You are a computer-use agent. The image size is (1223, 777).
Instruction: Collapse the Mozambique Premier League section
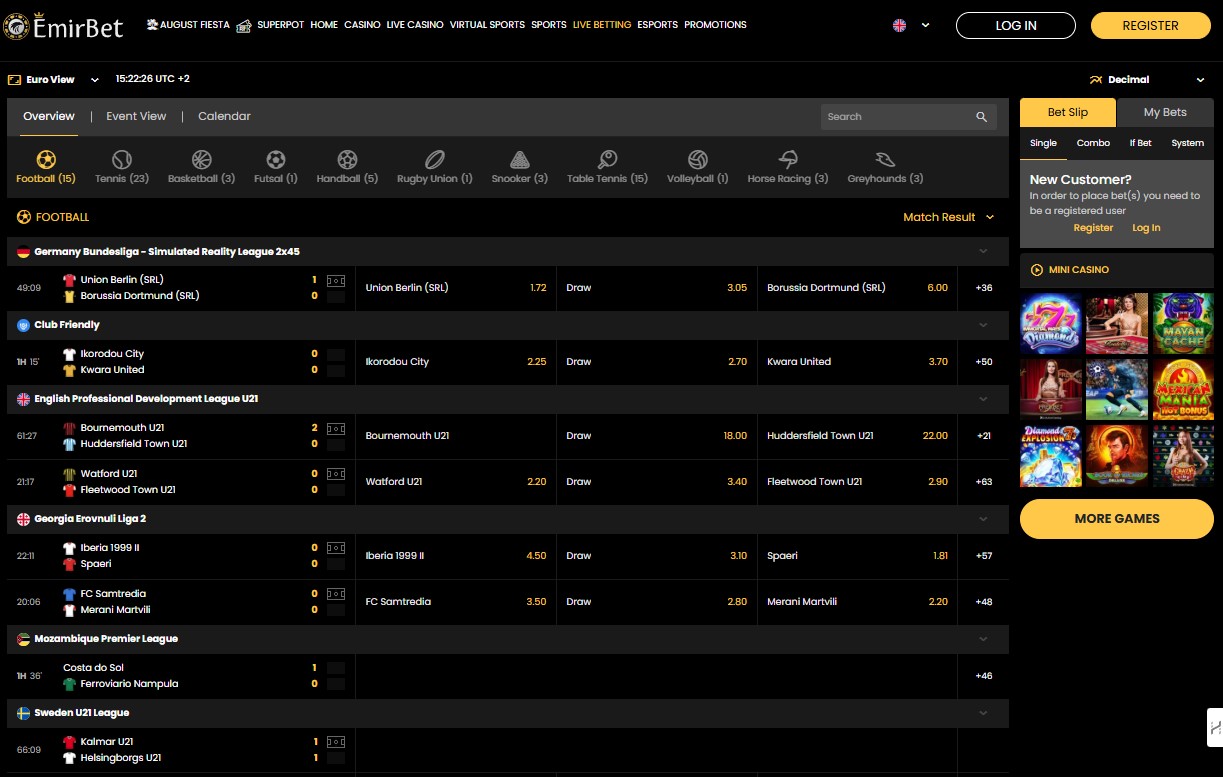coord(983,639)
